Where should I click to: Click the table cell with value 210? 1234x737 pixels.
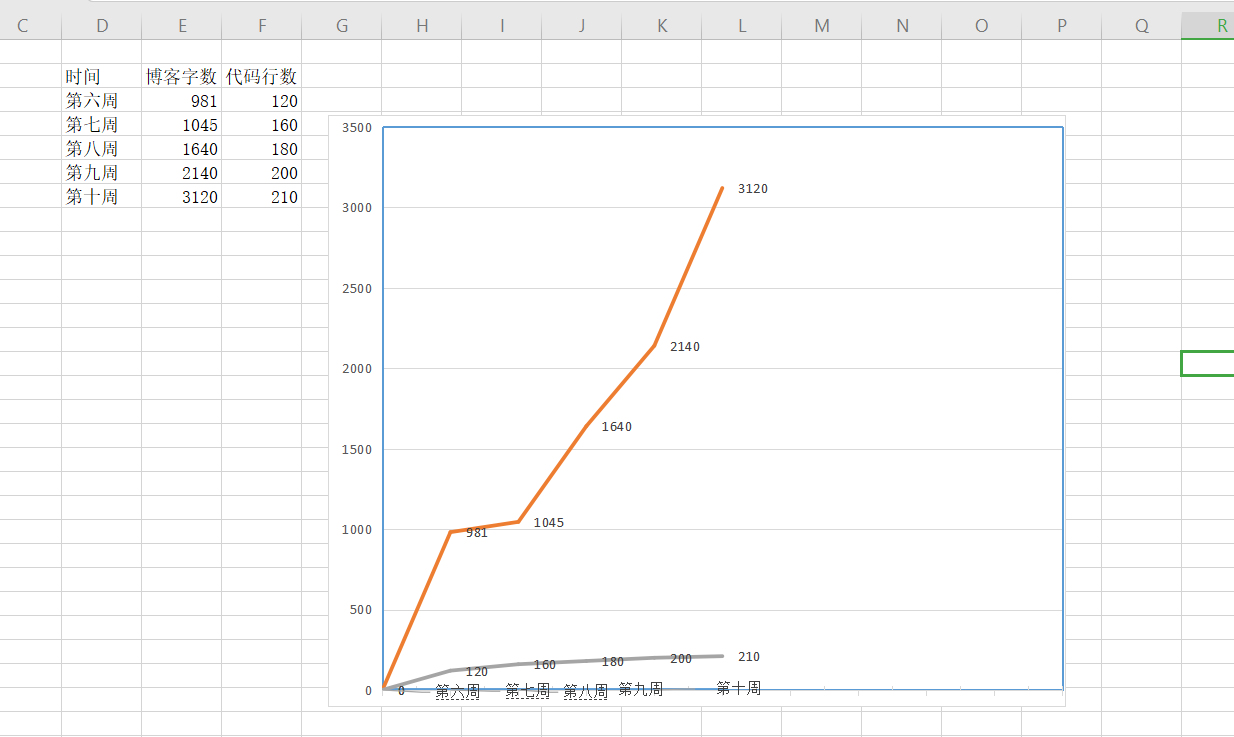coord(261,196)
